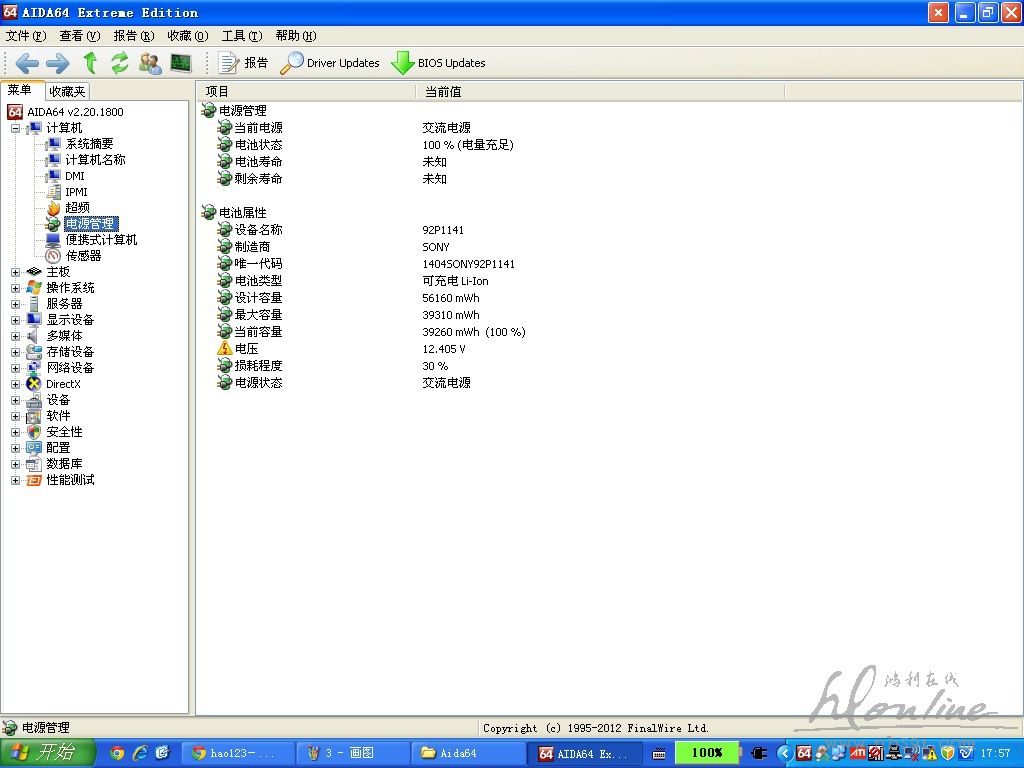This screenshot has height=768, width=1024.
Task: Open the 工具(T) menu
Action: [241, 36]
